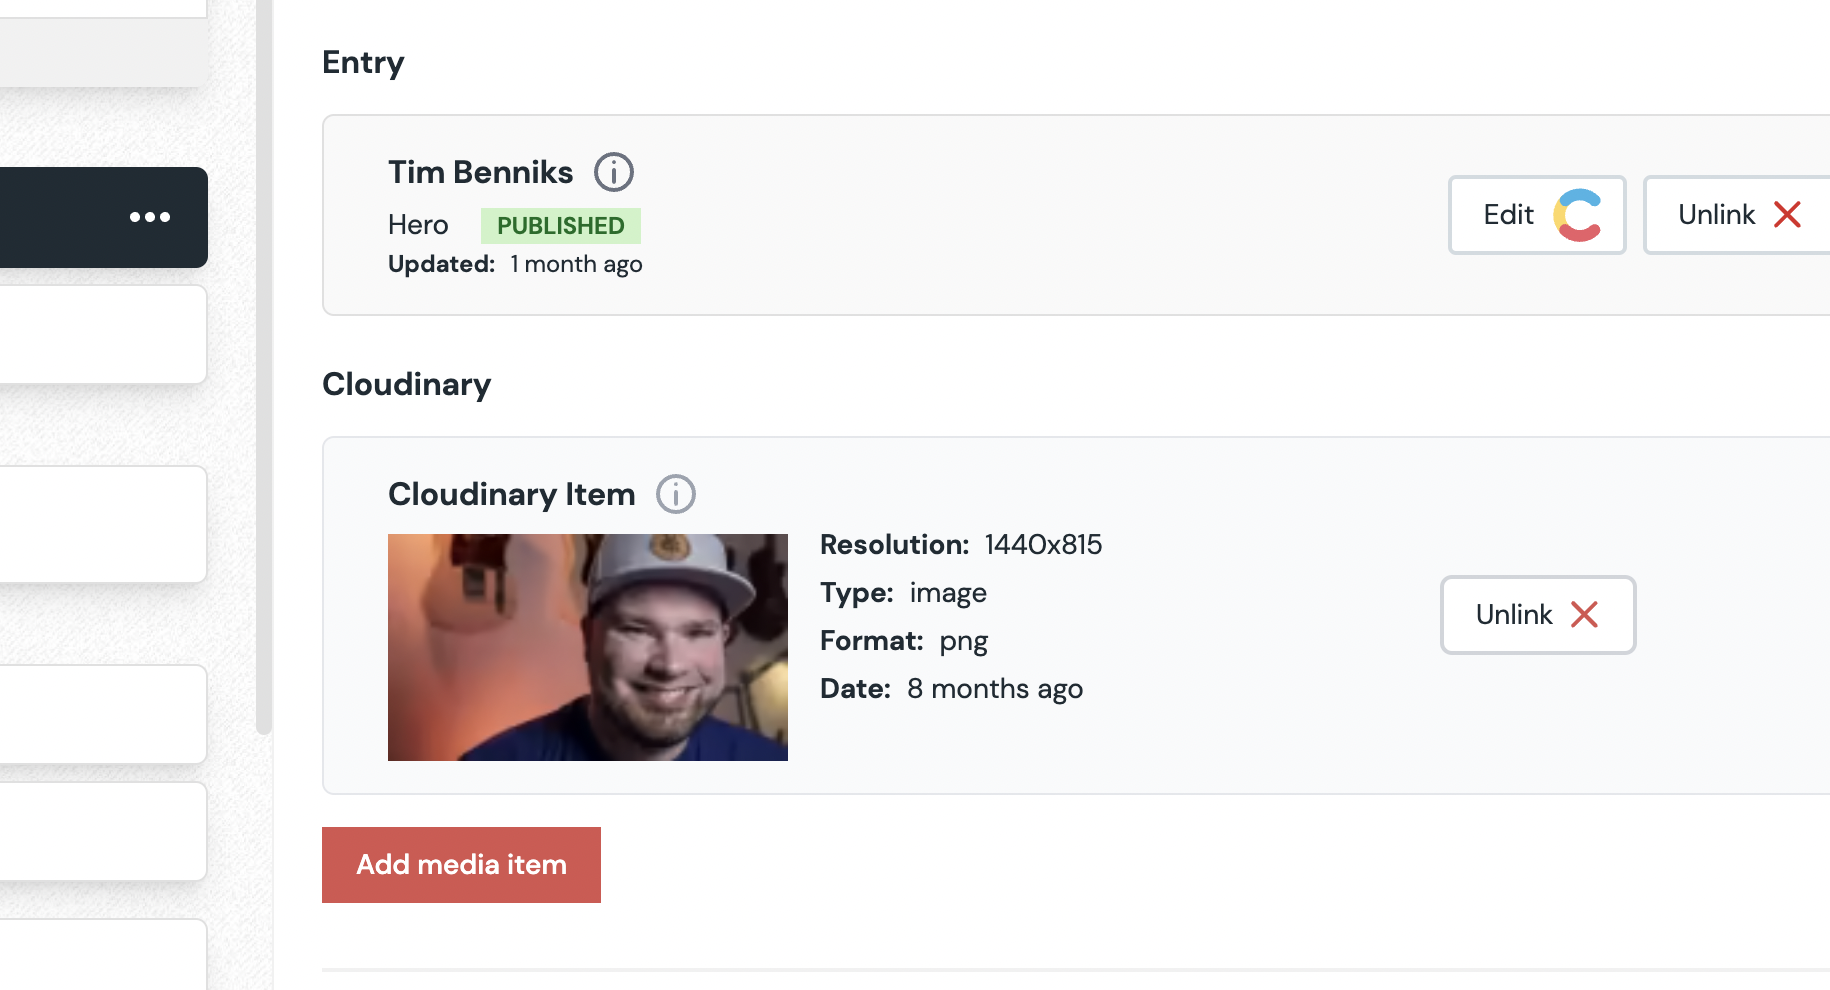The width and height of the screenshot is (1830, 990).
Task: Click the Cloudinary section heading
Action: pos(406,384)
